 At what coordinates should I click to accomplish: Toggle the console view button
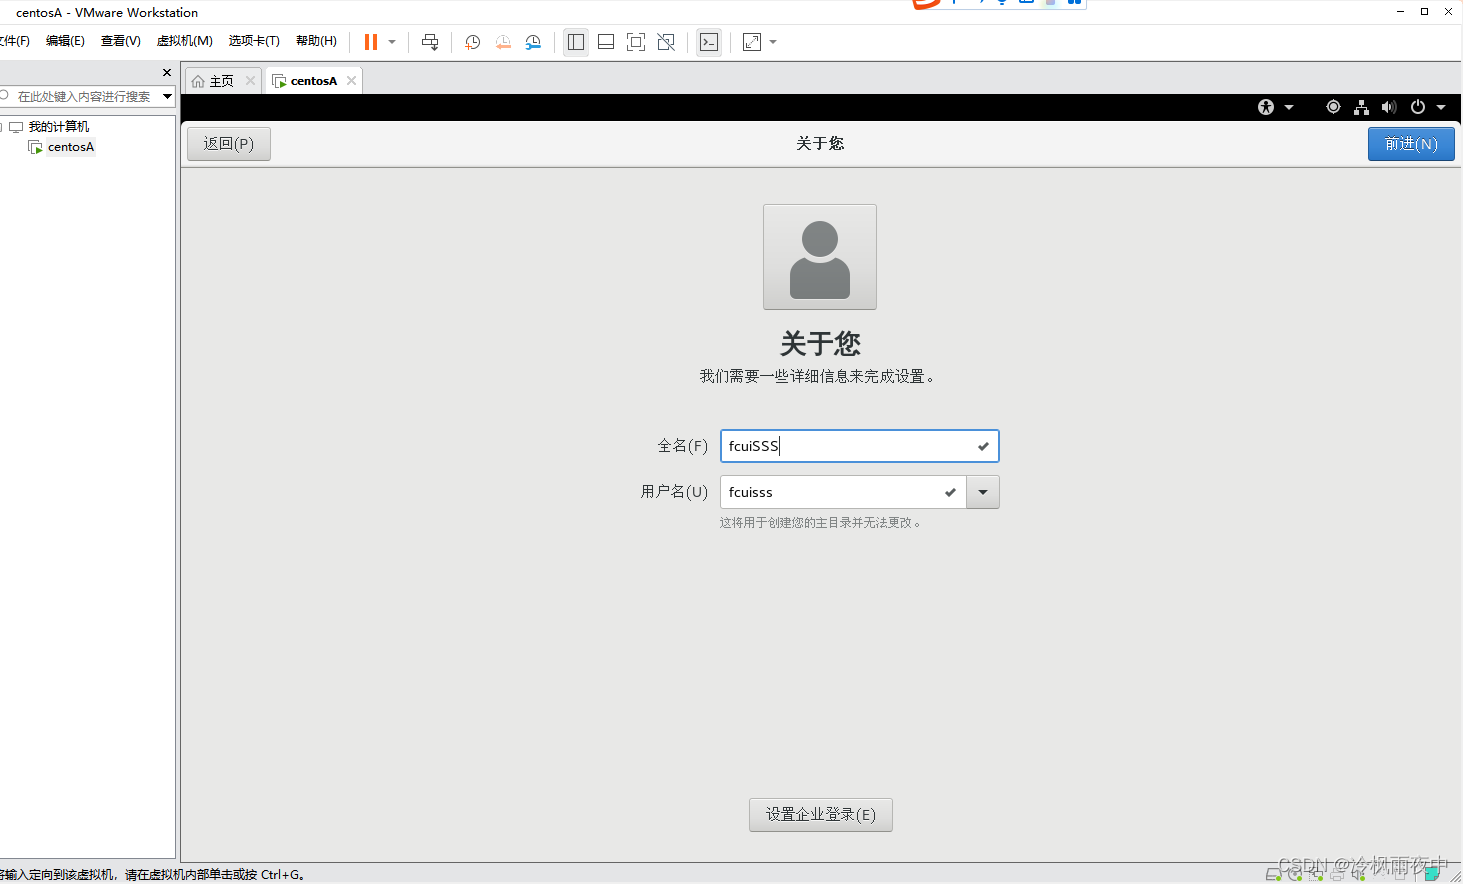click(x=709, y=42)
